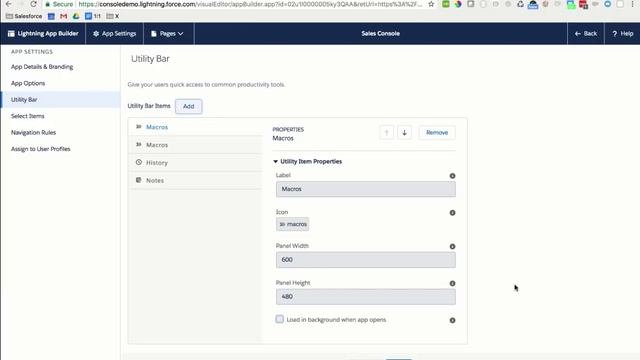Select App Options in sidebar
This screenshot has width=640, height=360.
(28, 83)
